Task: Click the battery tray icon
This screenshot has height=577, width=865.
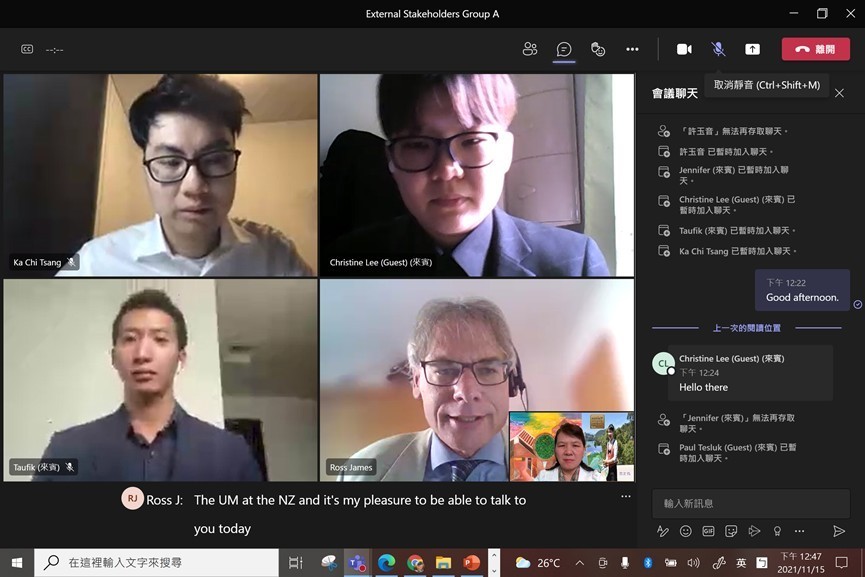Action: pos(670,563)
